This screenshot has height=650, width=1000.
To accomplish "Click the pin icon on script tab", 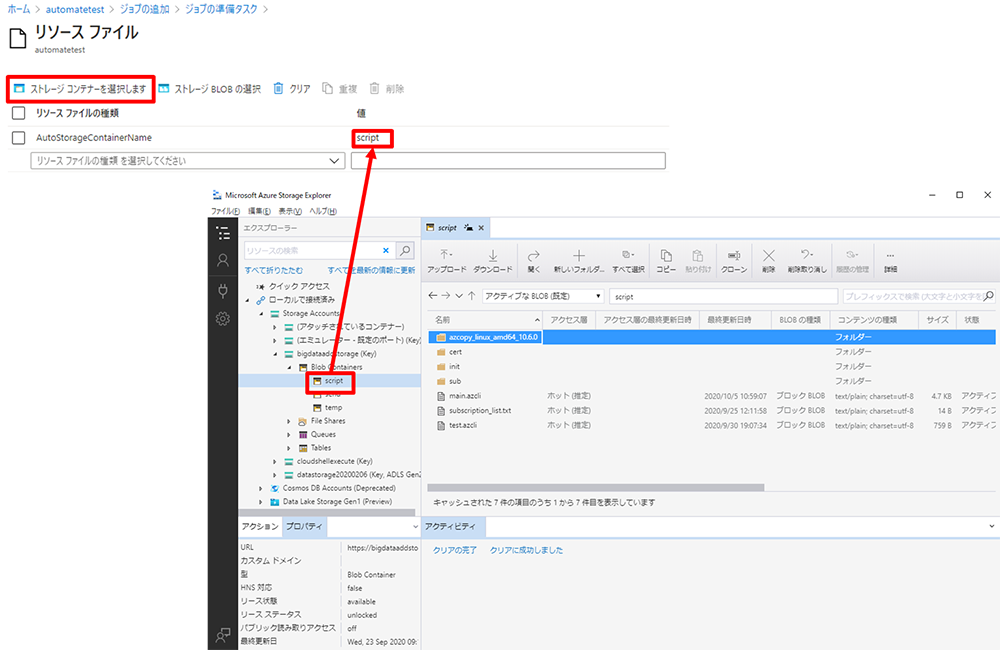I will pos(469,228).
